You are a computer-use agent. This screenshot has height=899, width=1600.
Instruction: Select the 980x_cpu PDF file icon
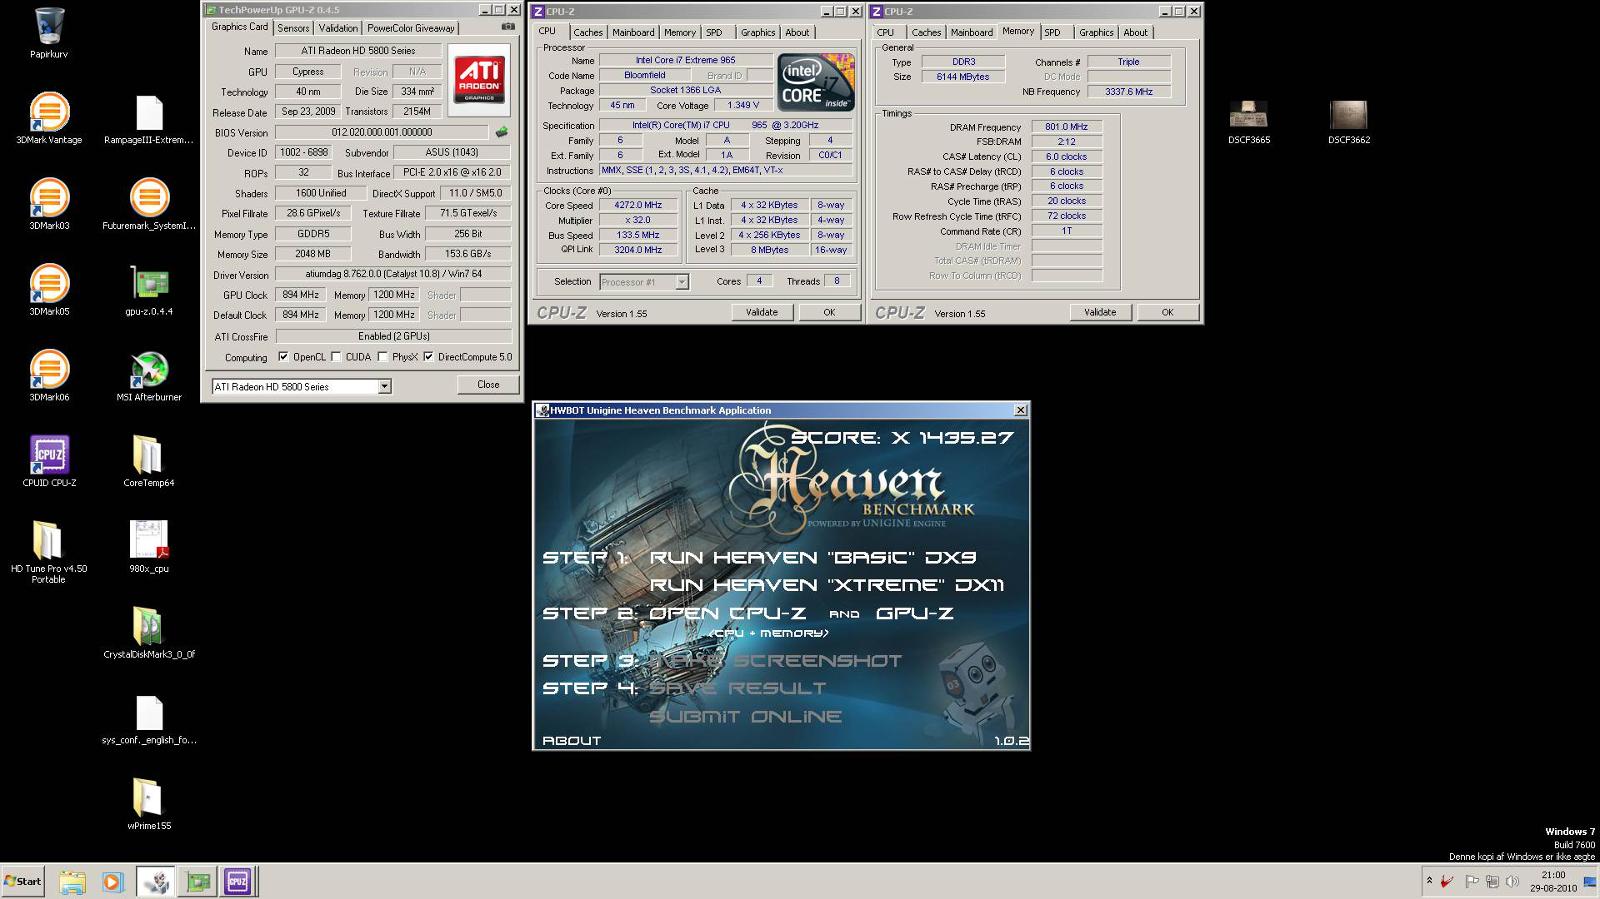[x=149, y=546]
